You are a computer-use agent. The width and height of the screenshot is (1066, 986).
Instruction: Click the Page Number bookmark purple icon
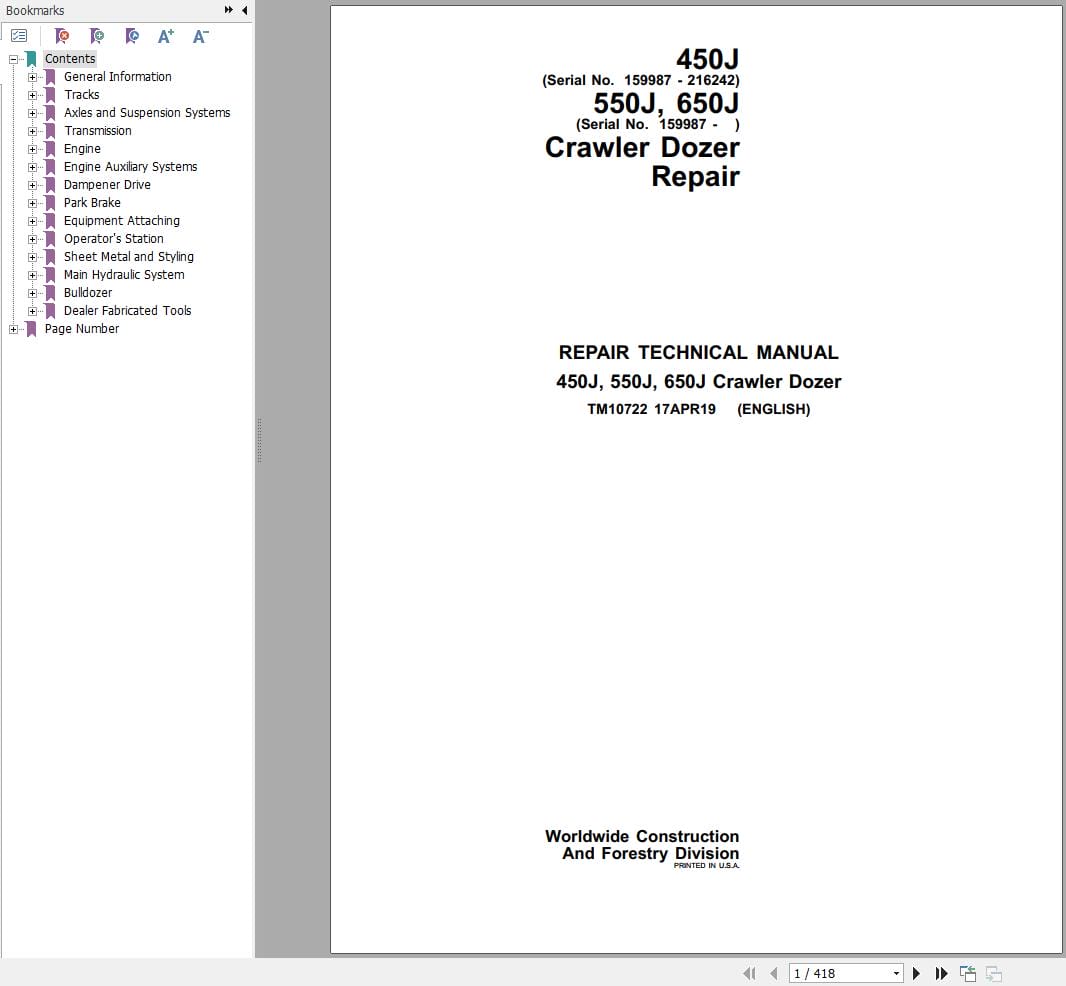coord(31,329)
